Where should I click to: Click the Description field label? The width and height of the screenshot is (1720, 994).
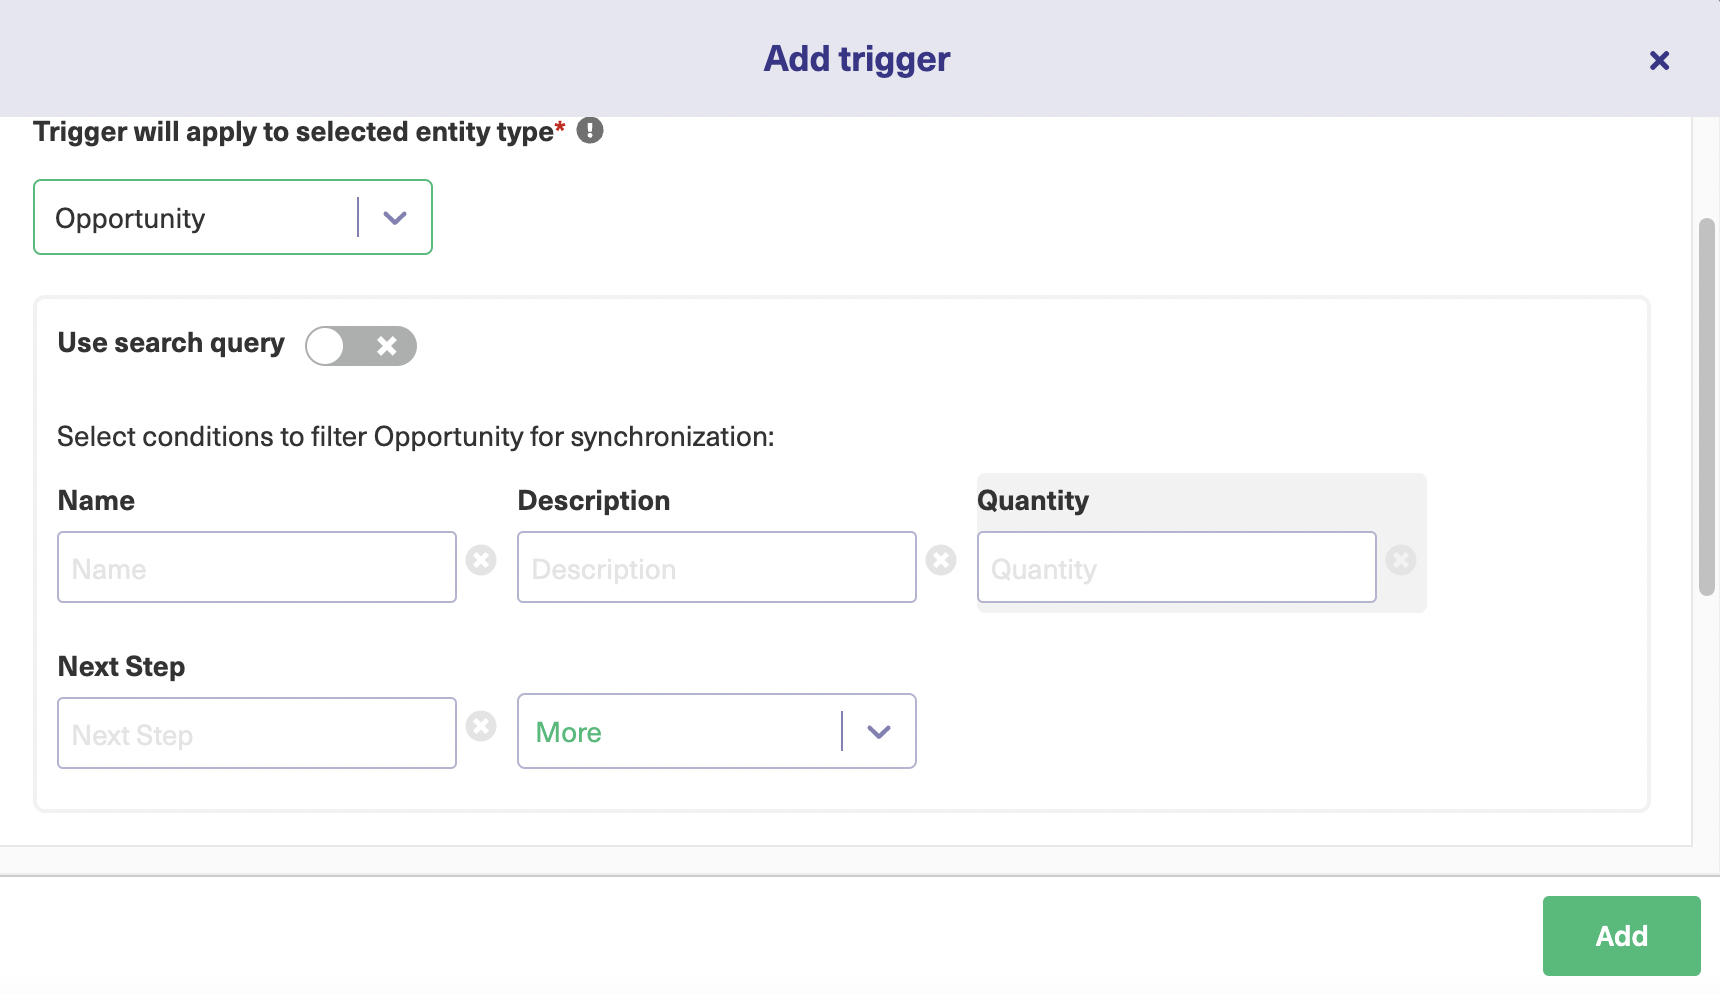(x=594, y=500)
